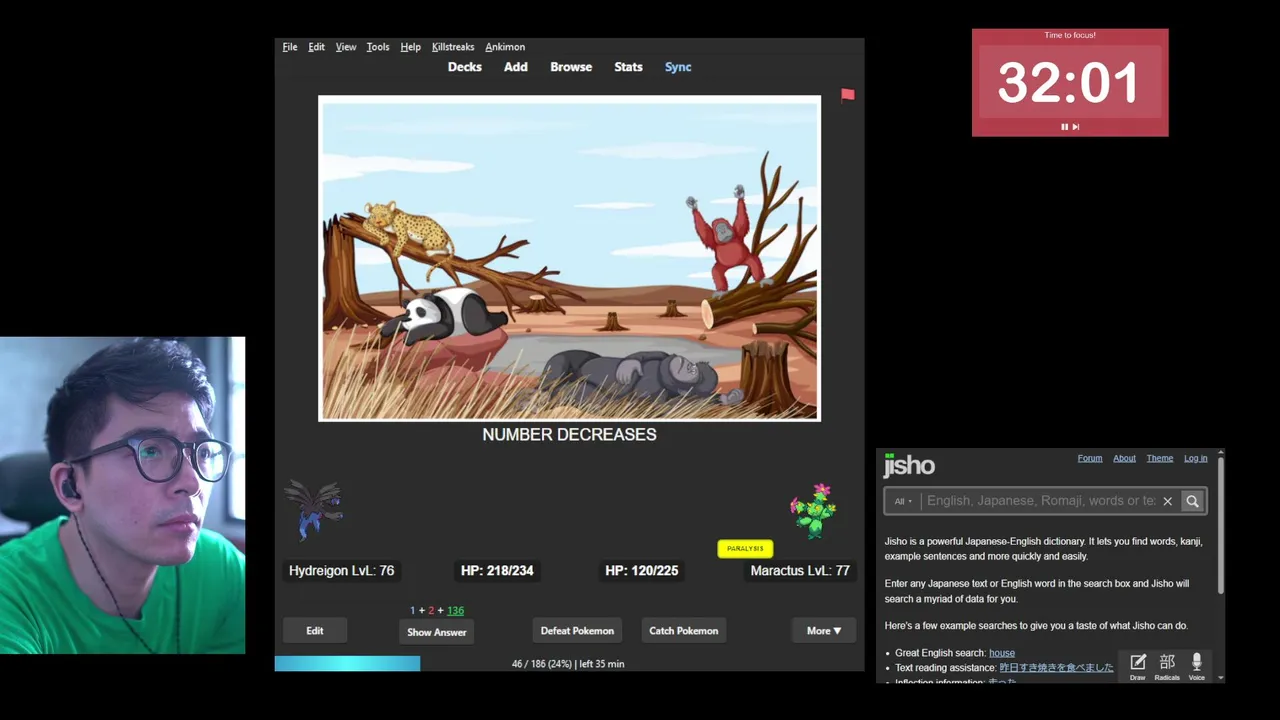Open the Jisho About link
The height and width of the screenshot is (720, 1280).
point(1124,458)
